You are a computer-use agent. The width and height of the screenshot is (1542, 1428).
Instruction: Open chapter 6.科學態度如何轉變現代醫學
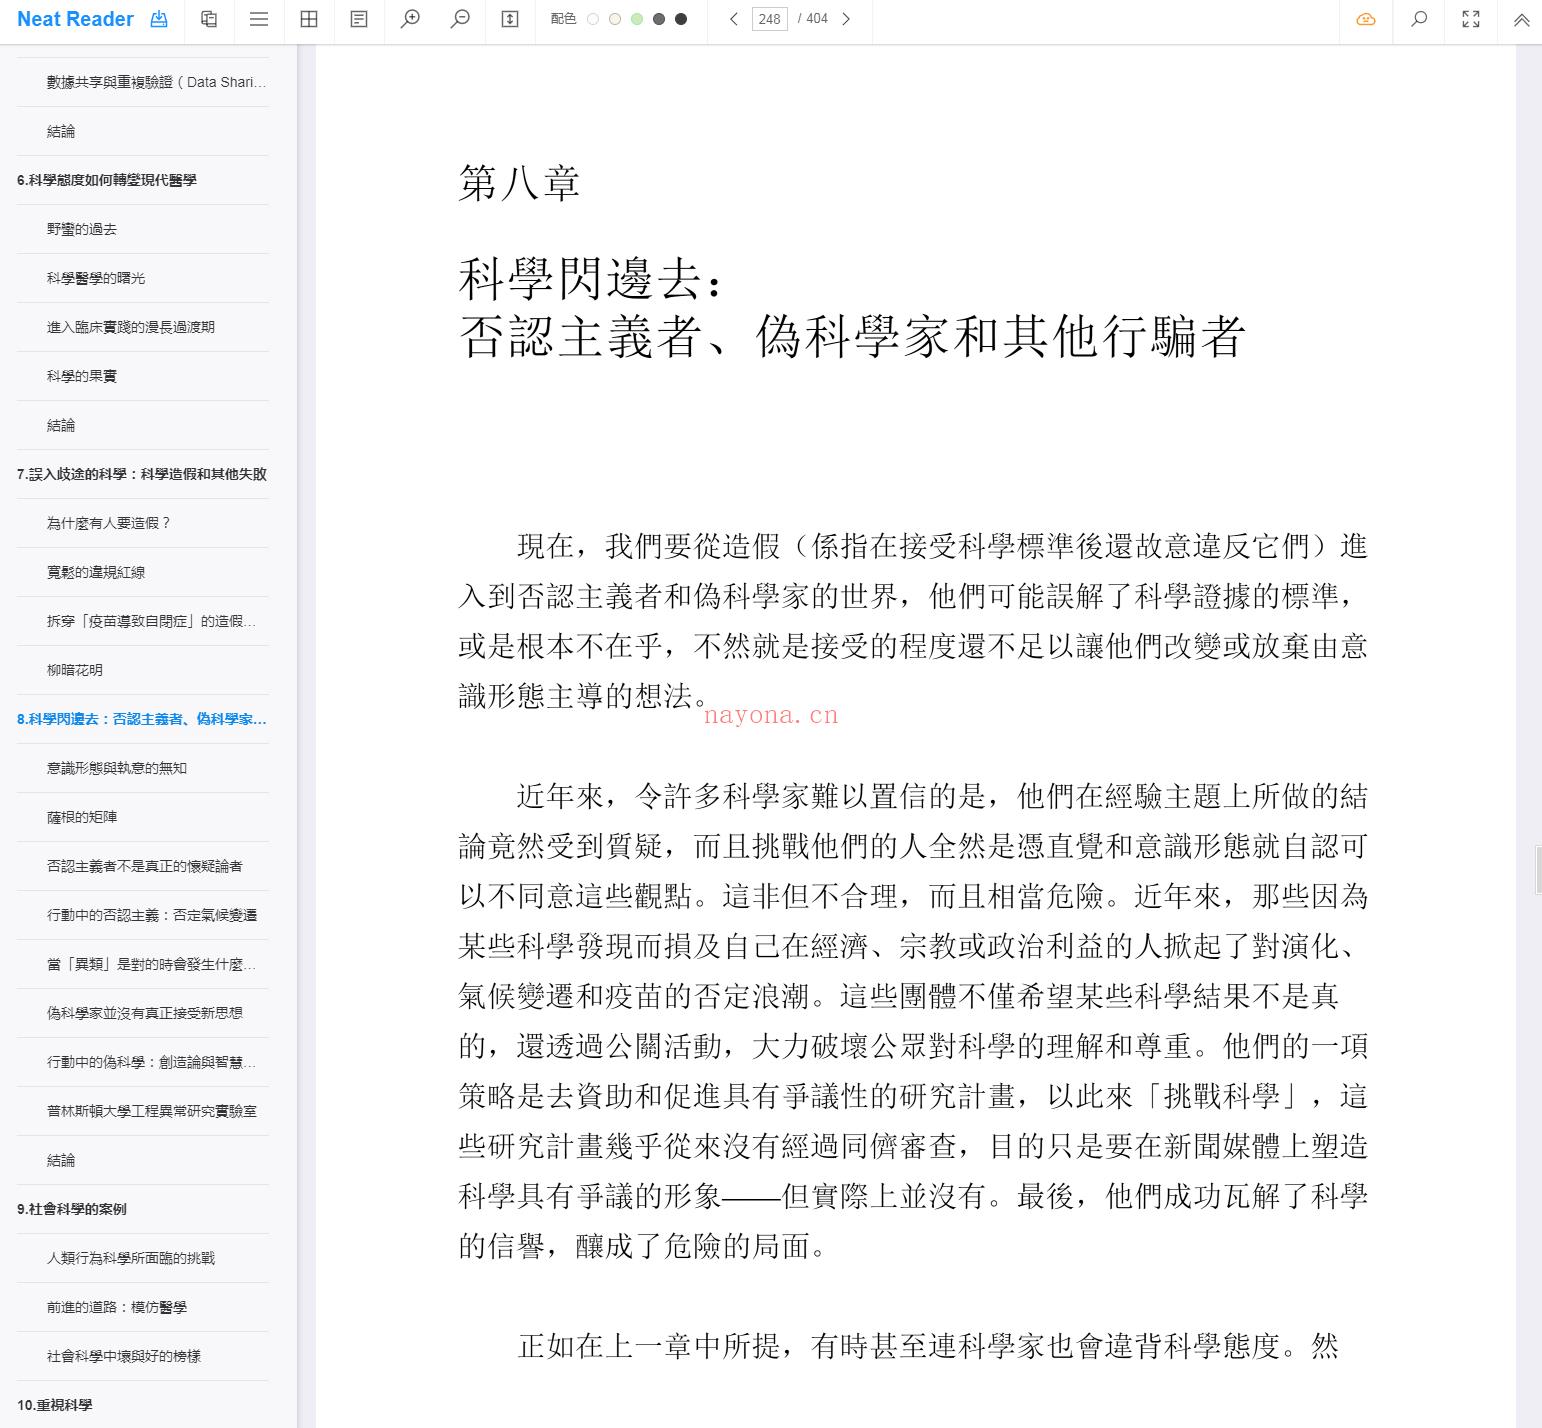coord(107,180)
